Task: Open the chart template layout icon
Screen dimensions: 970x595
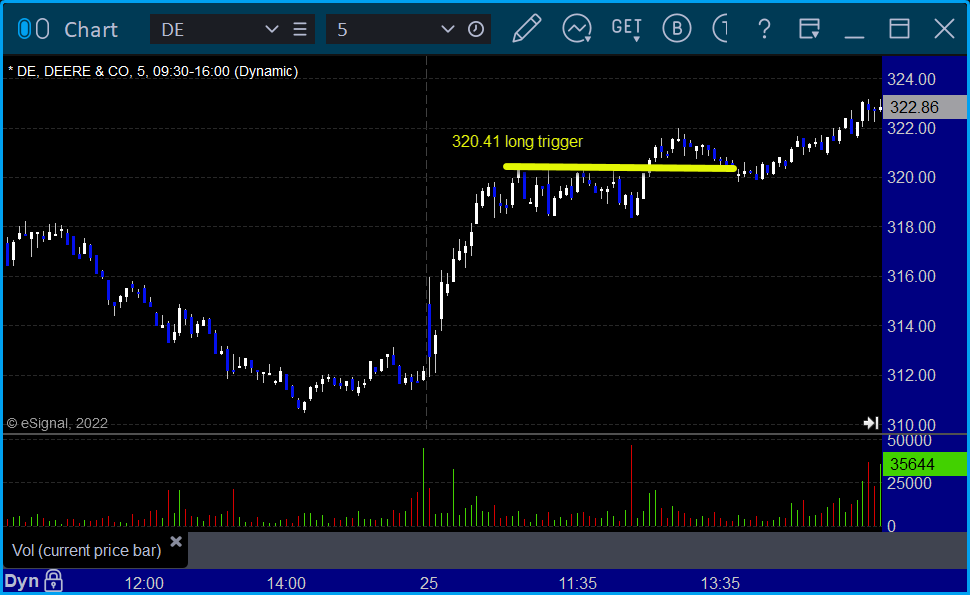Action: (x=809, y=29)
